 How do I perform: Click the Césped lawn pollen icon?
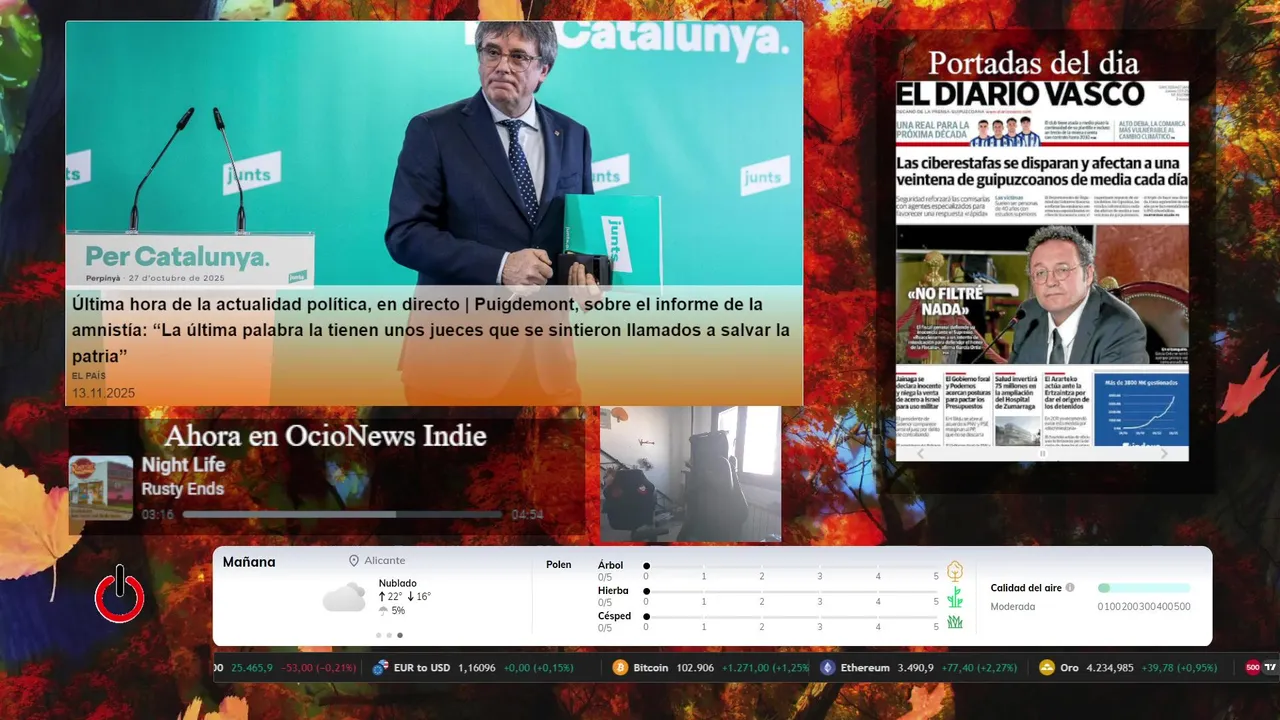pos(955,621)
